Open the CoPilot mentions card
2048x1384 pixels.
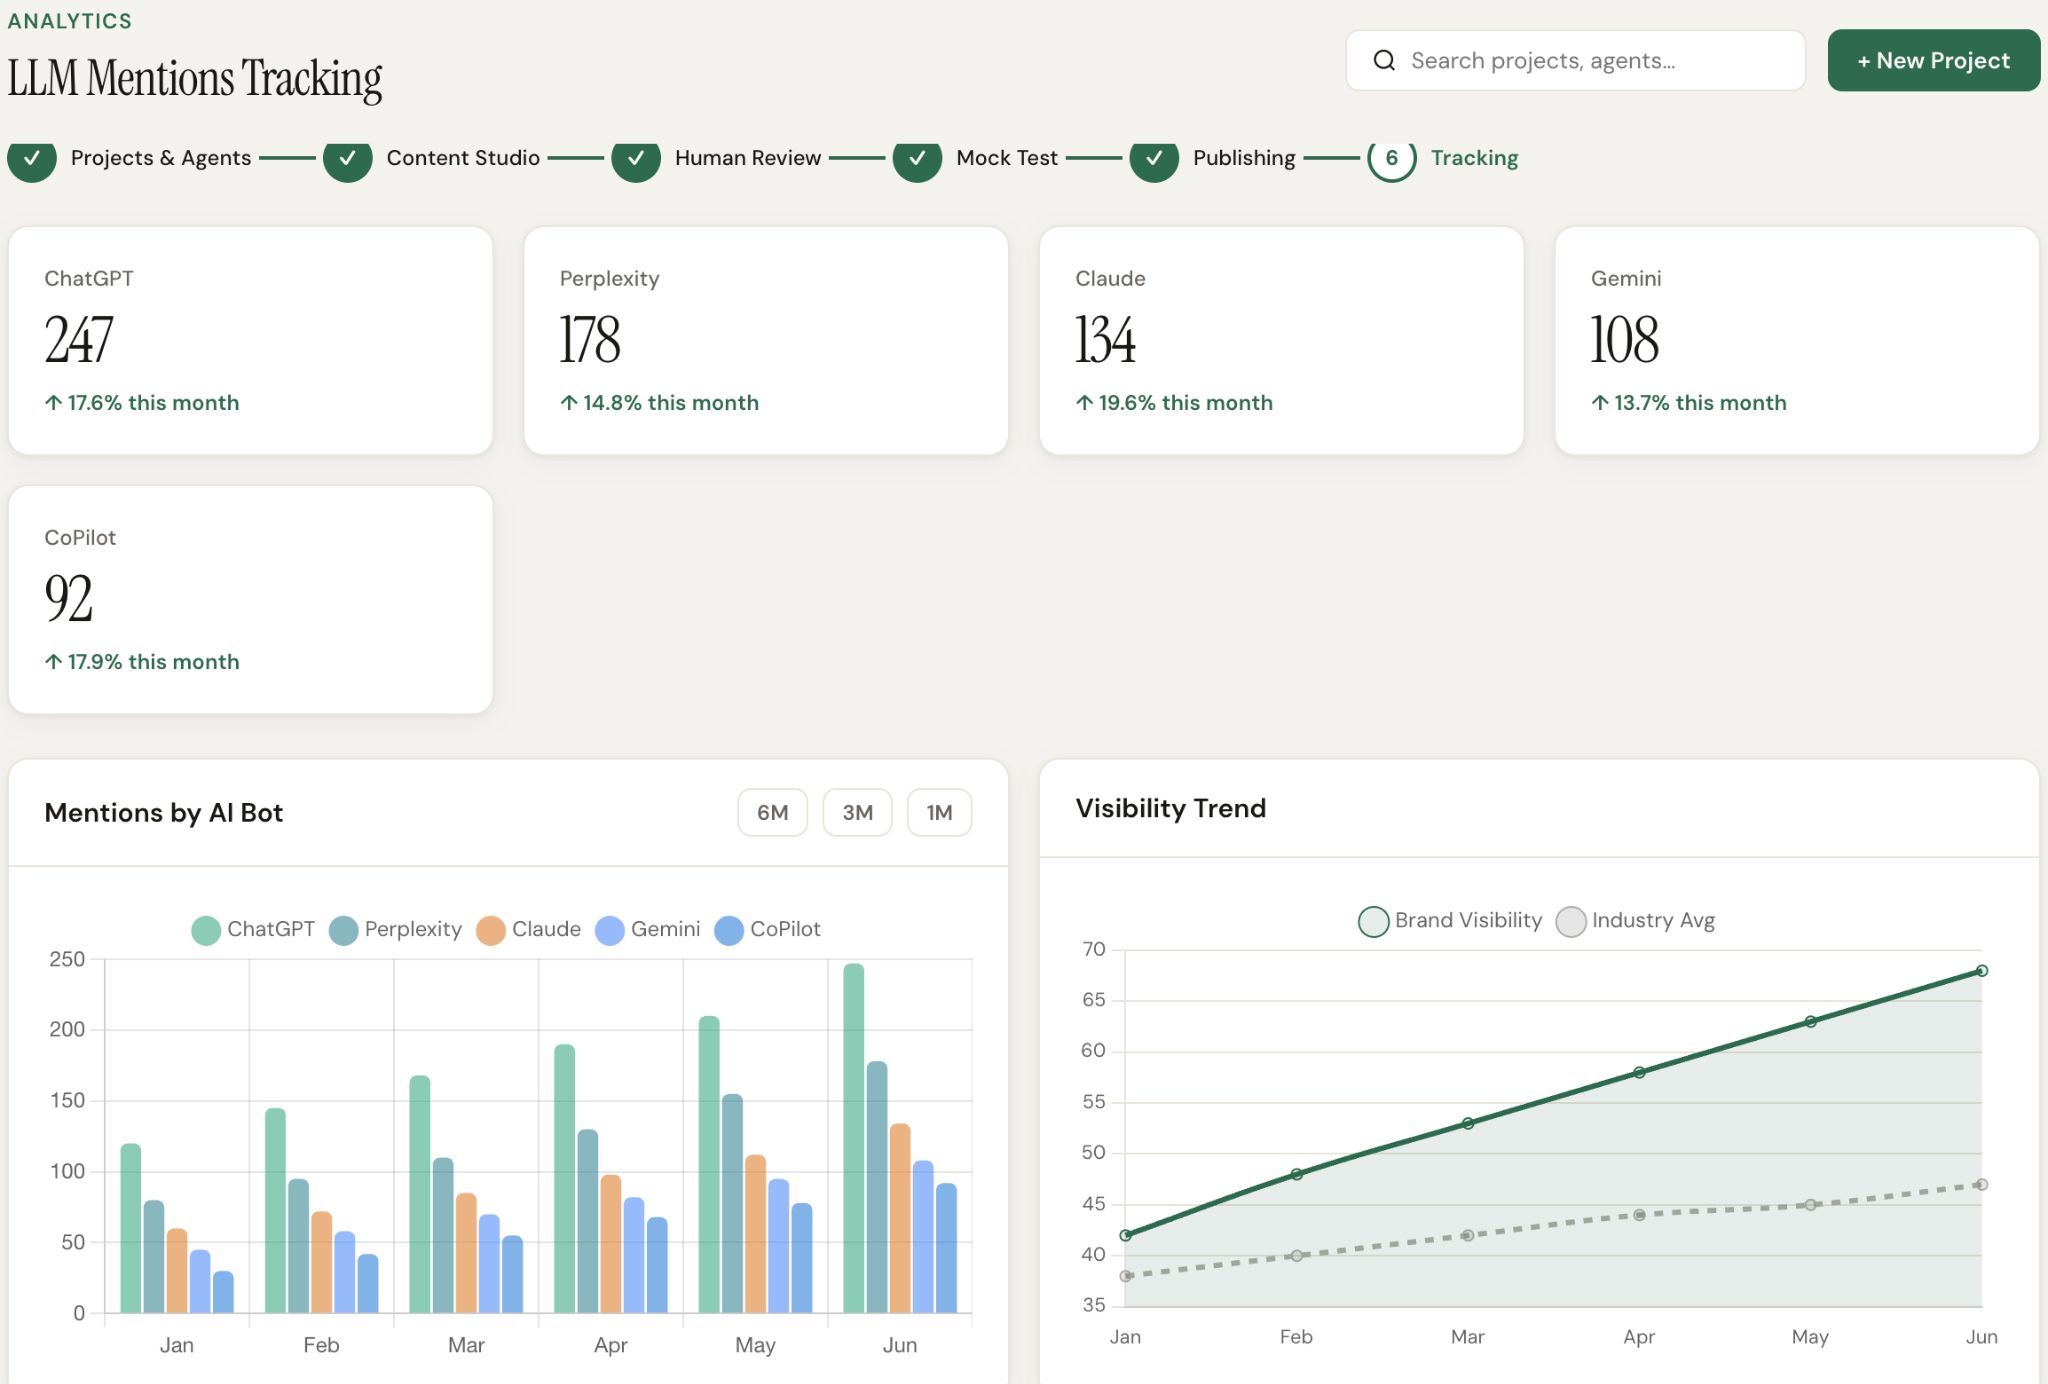[250, 600]
